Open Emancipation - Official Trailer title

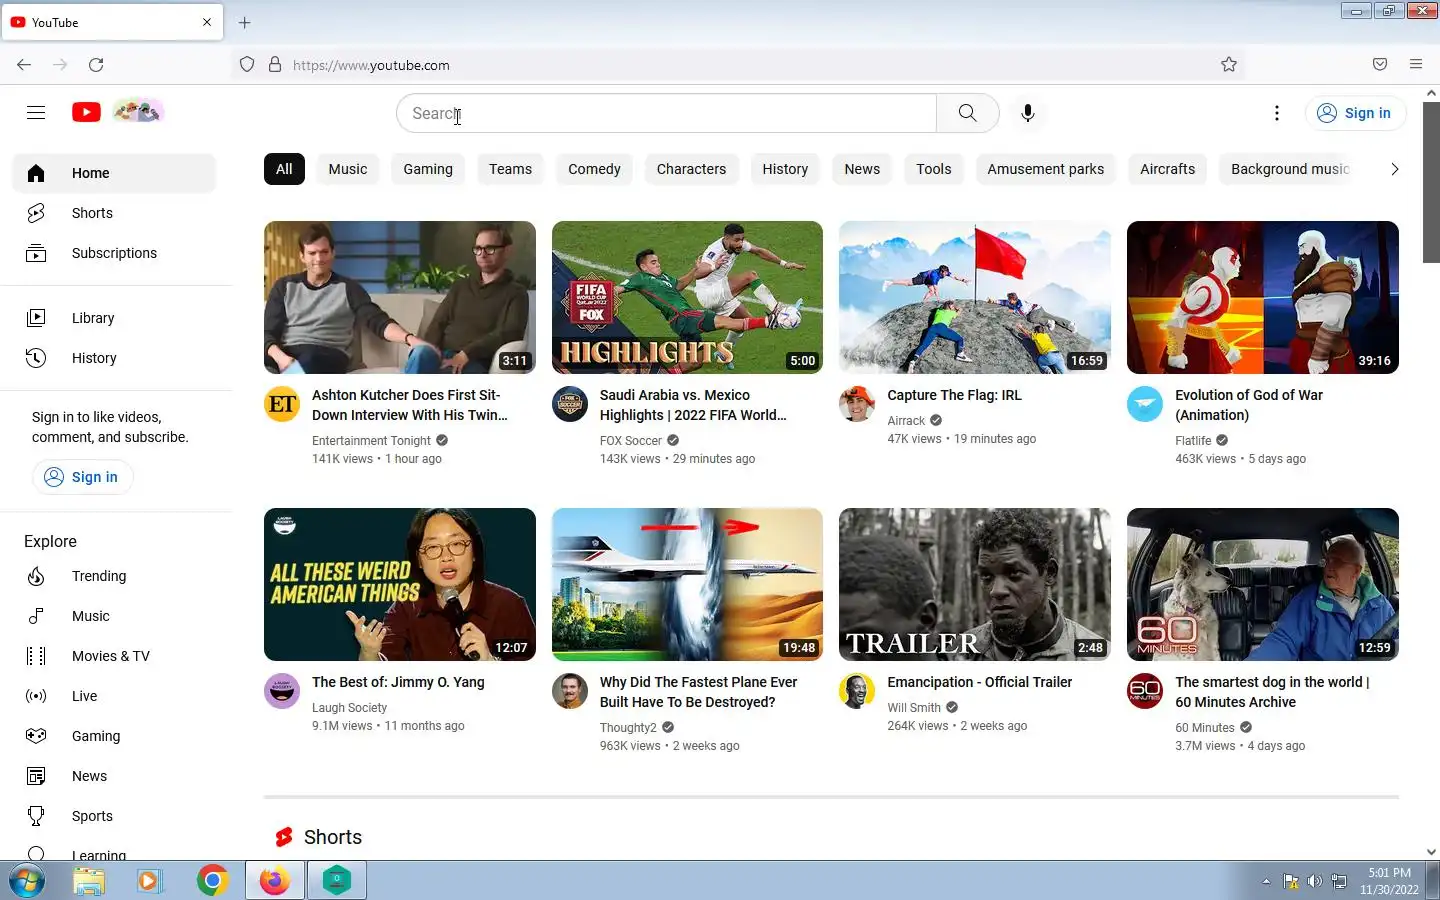coord(979,682)
